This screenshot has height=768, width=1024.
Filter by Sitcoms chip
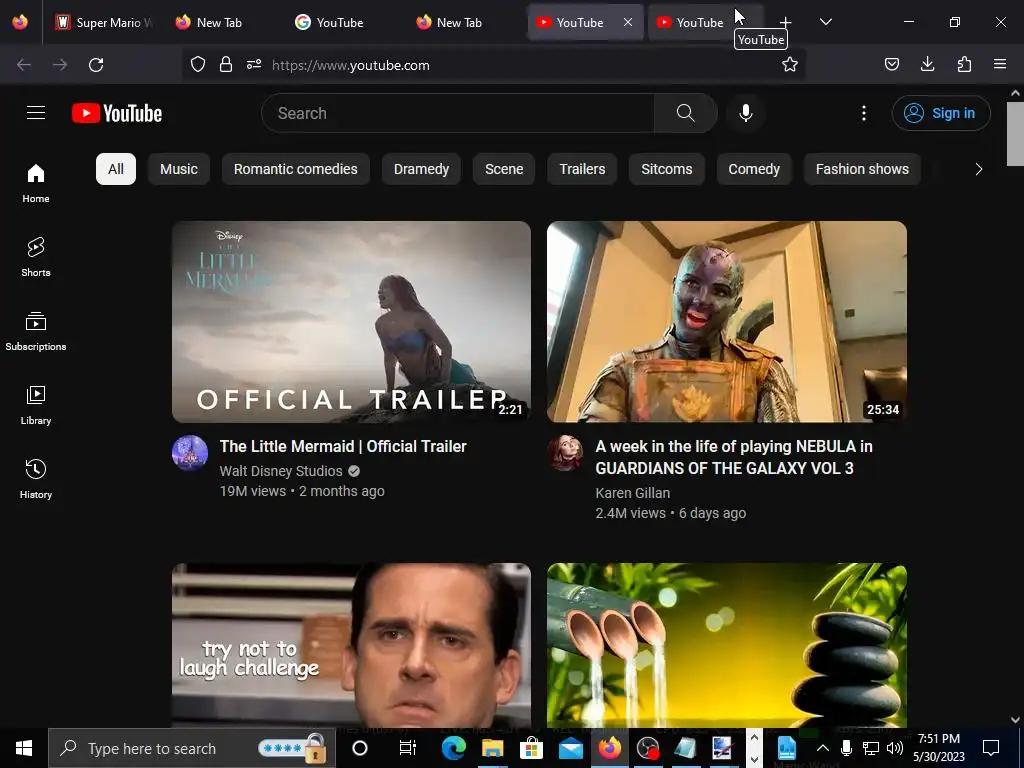(667, 169)
